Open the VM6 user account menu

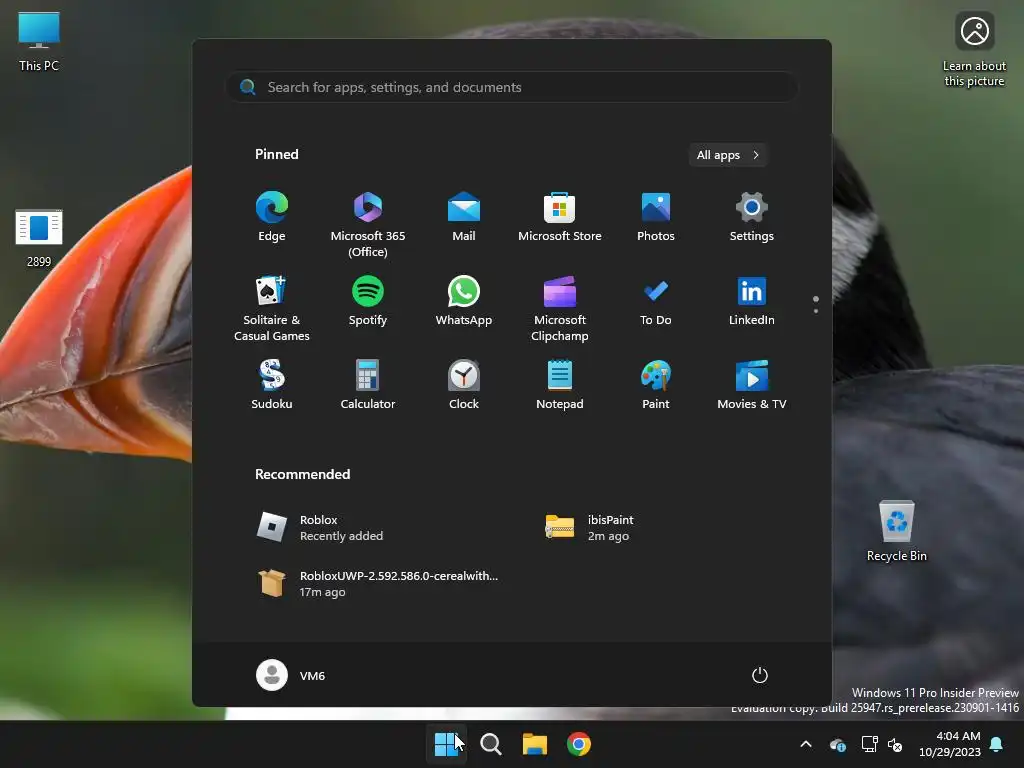[291, 675]
